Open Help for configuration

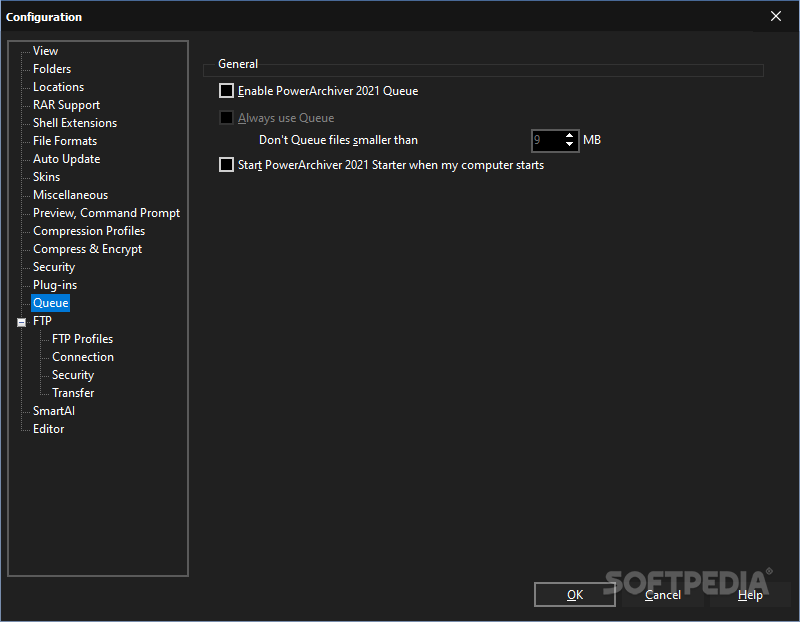[x=750, y=595]
